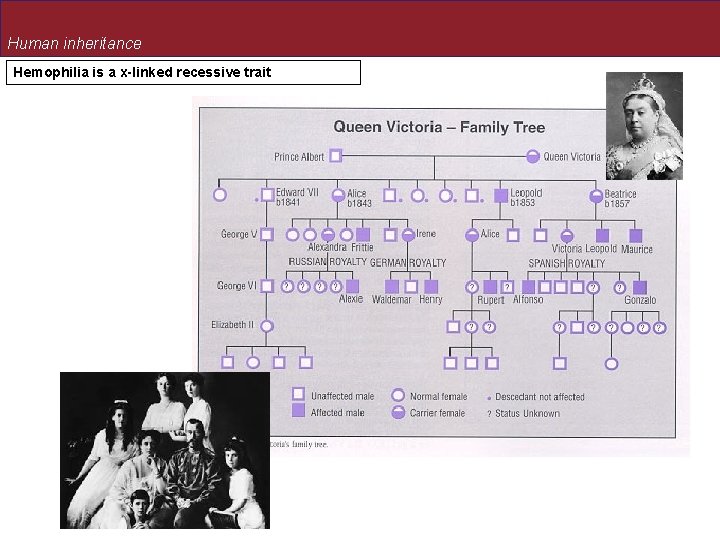
Task: Click the legend's Affected male square
Action: (x=298, y=411)
